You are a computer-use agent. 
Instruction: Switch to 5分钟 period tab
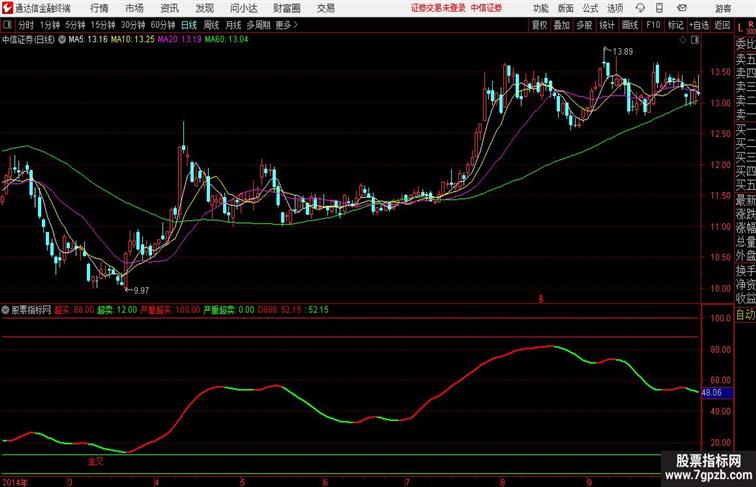(x=75, y=25)
